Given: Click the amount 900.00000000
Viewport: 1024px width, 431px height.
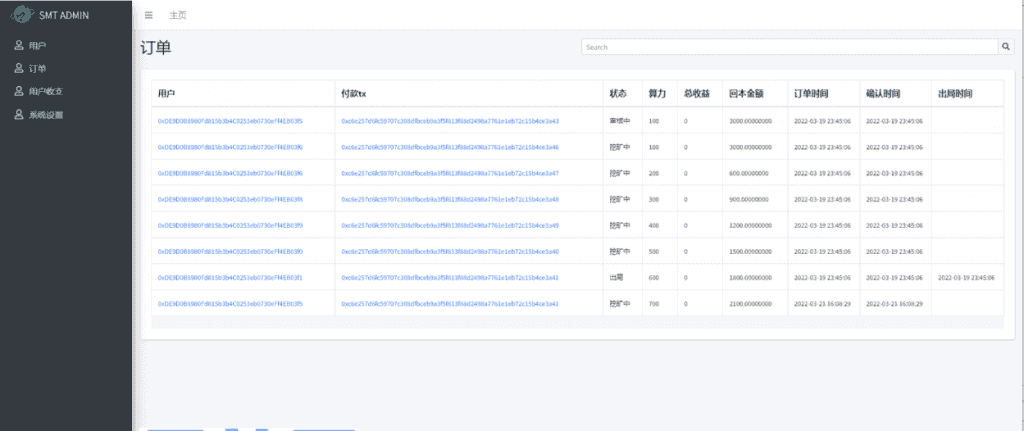Looking at the screenshot, I should pos(749,199).
